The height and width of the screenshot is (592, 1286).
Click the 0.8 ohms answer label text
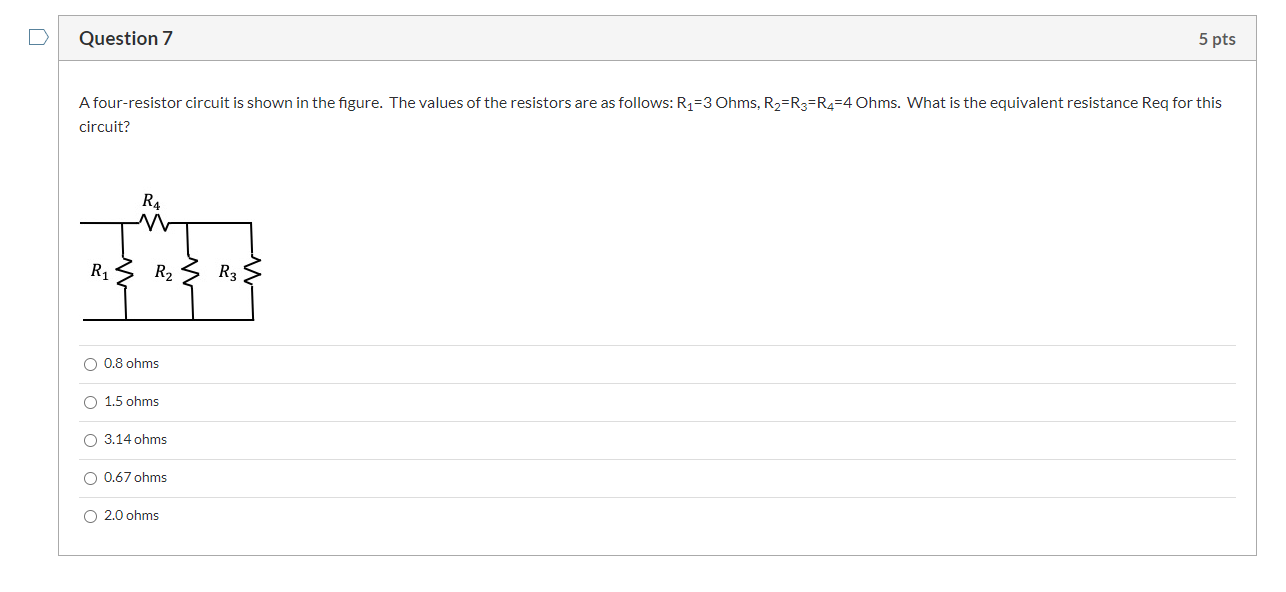130,364
